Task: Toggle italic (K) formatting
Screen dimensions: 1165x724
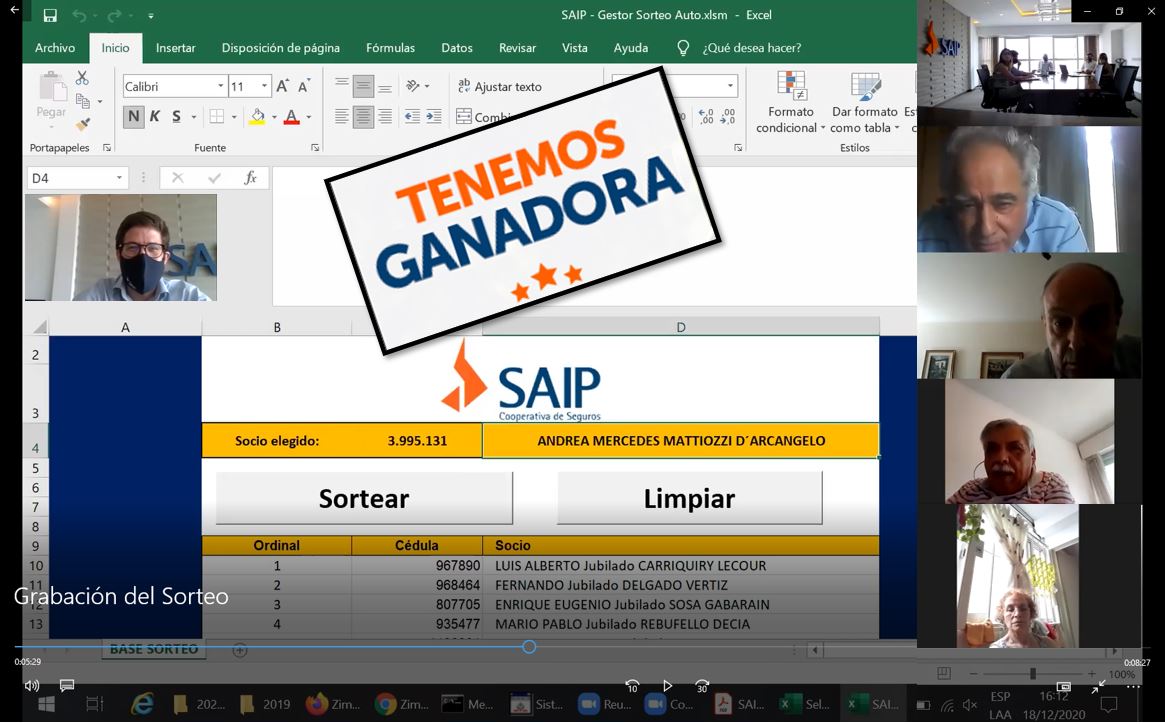Action: click(x=155, y=117)
